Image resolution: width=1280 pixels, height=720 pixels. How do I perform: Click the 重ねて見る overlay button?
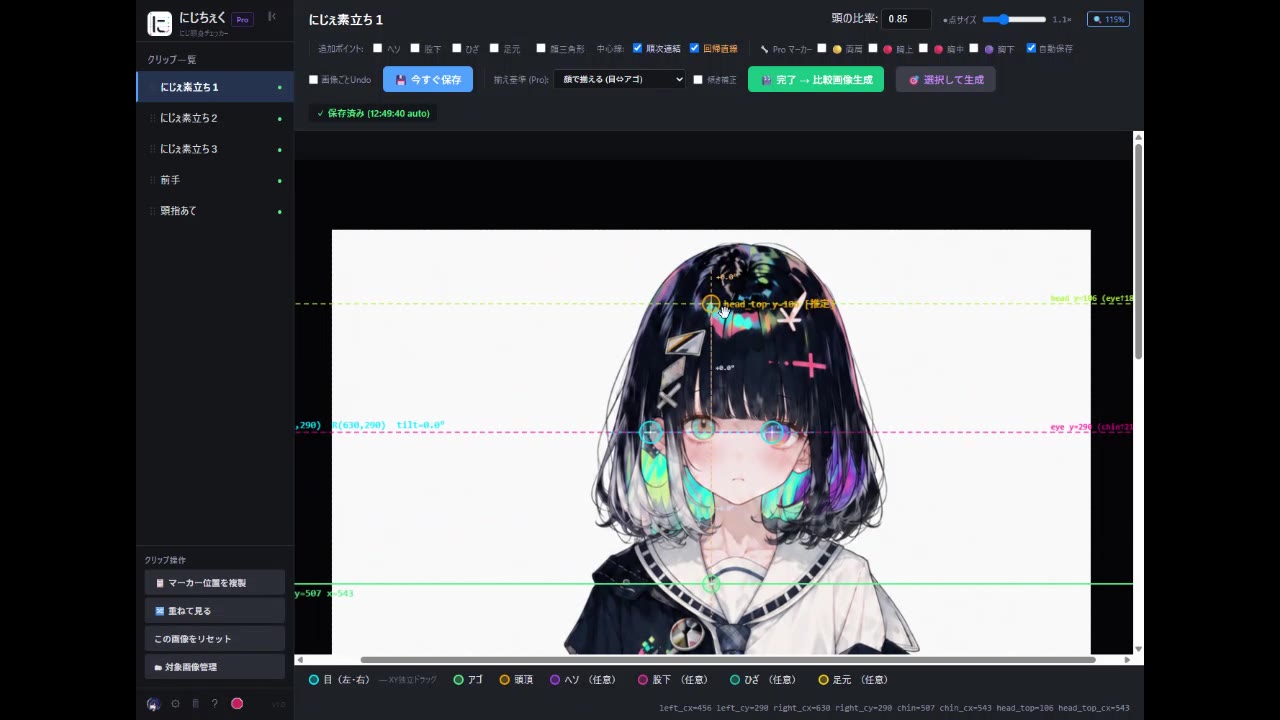click(215, 610)
